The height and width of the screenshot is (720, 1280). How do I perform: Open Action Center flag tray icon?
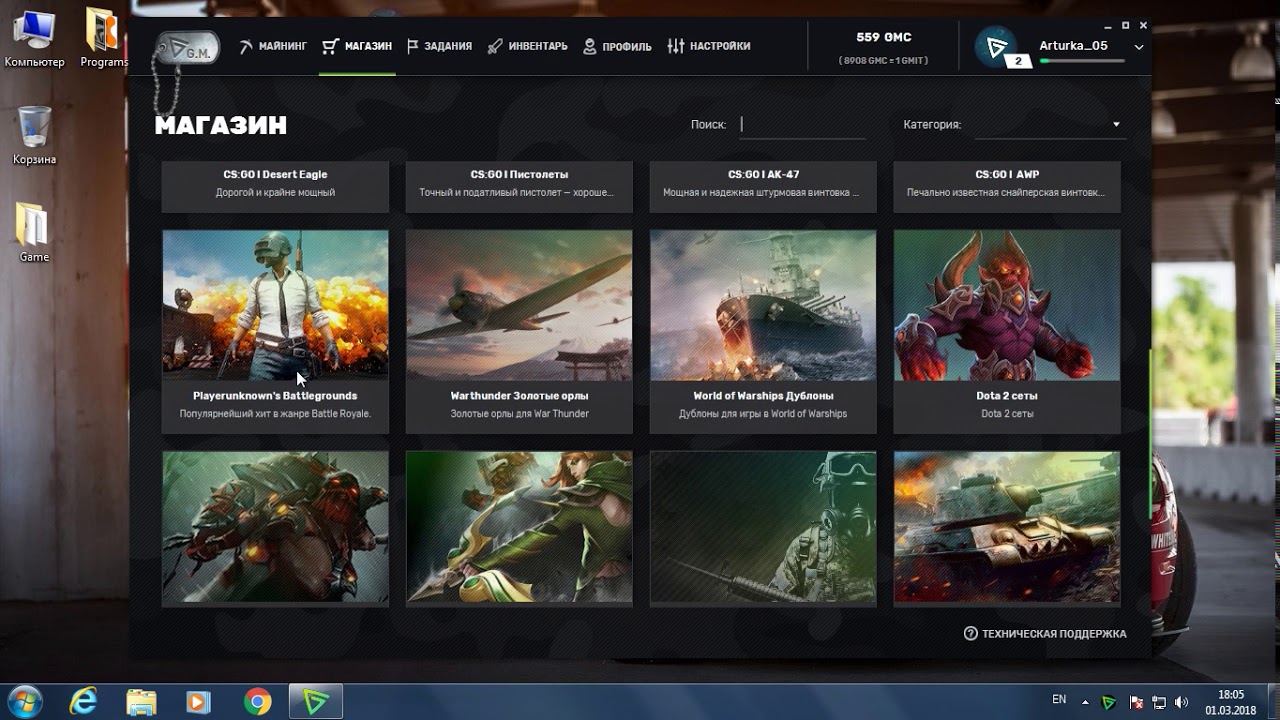tap(1136, 702)
